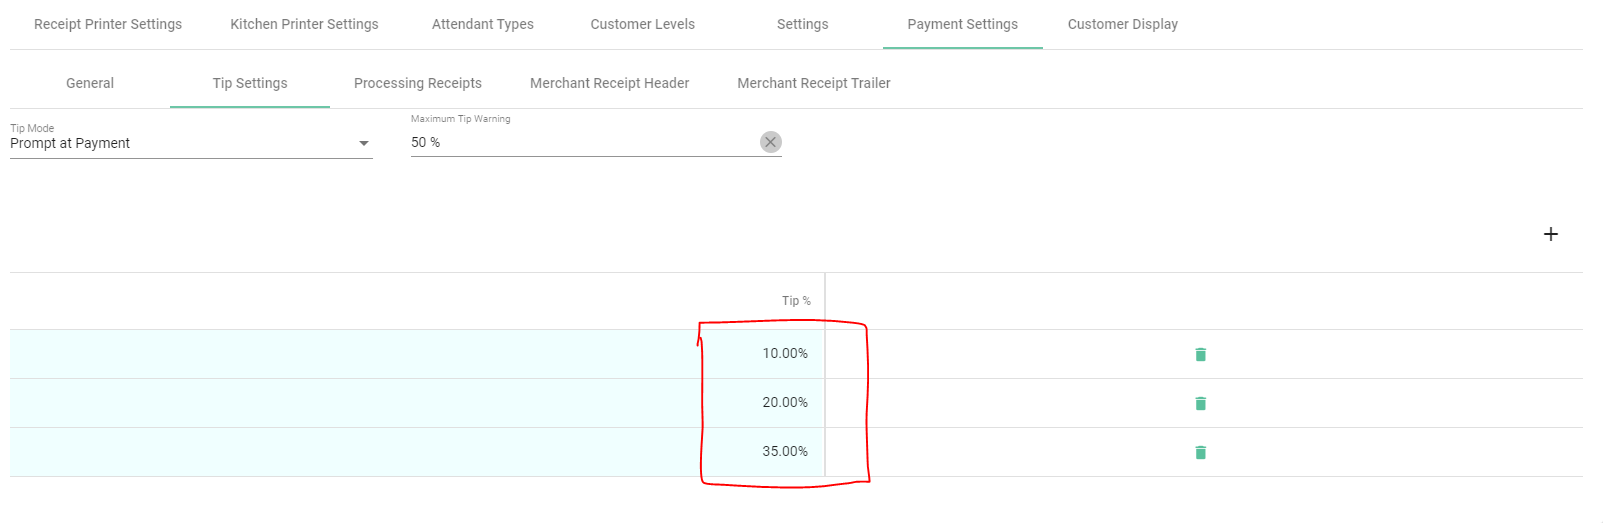Delete the 10.00% tip row
This screenshot has height=523, width=1603.
coord(1200,354)
